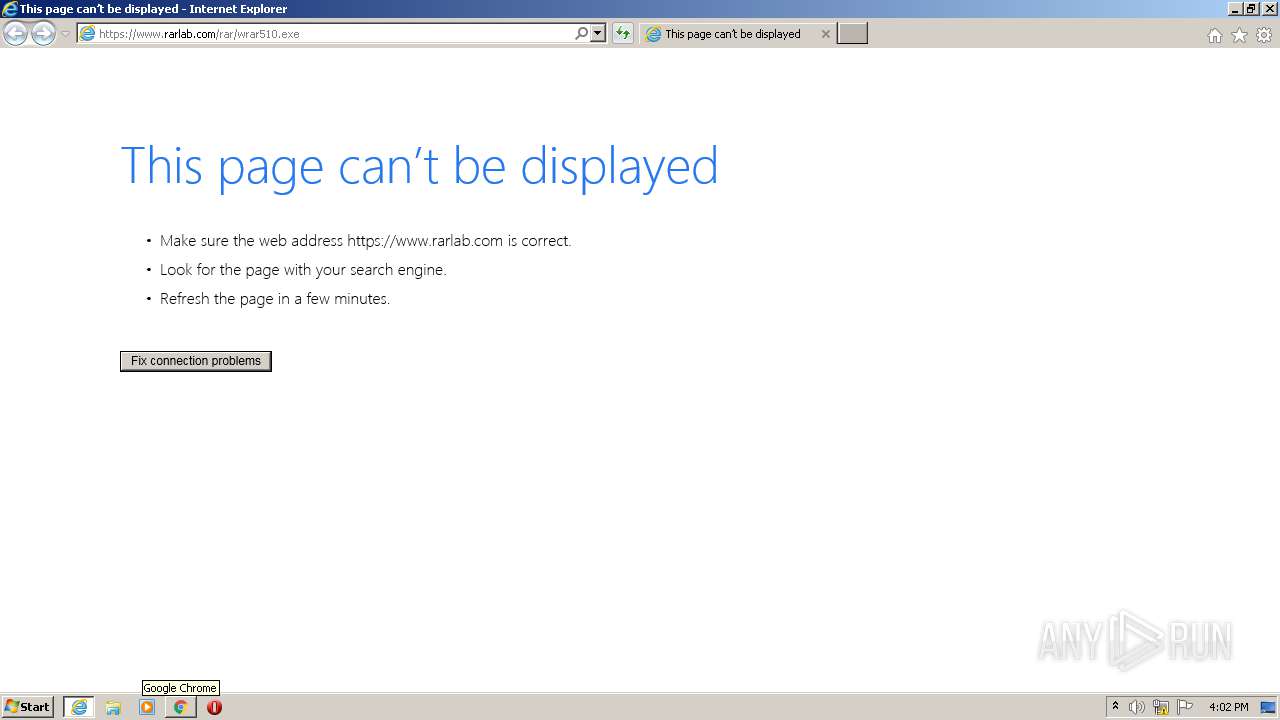The height and width of the screenshot is (720, 1280).
Task: Click the 4:02 PM system clock
Action: pos(1229,707)
